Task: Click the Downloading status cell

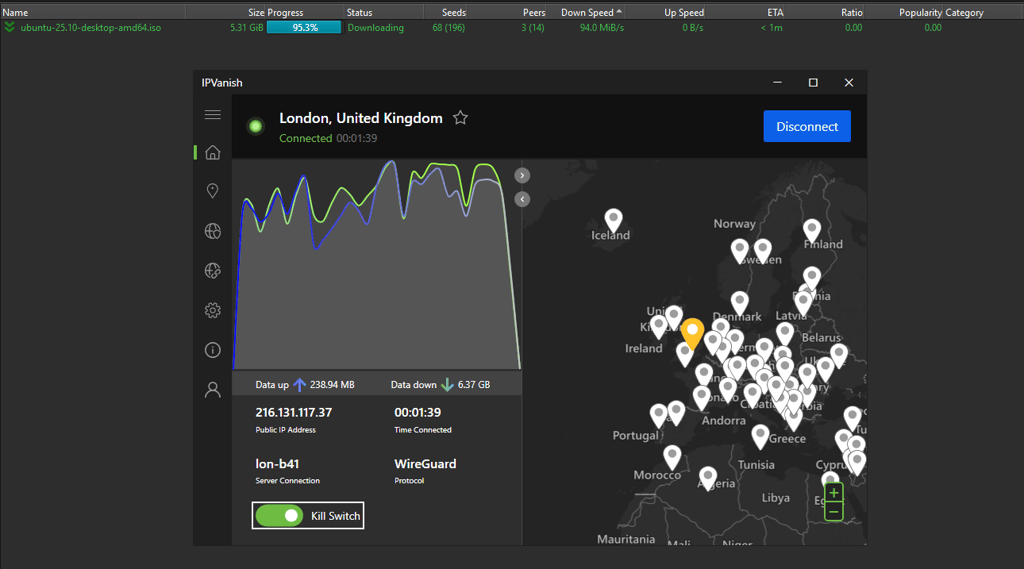Action: pyautogui.click(x=376, y=27)
